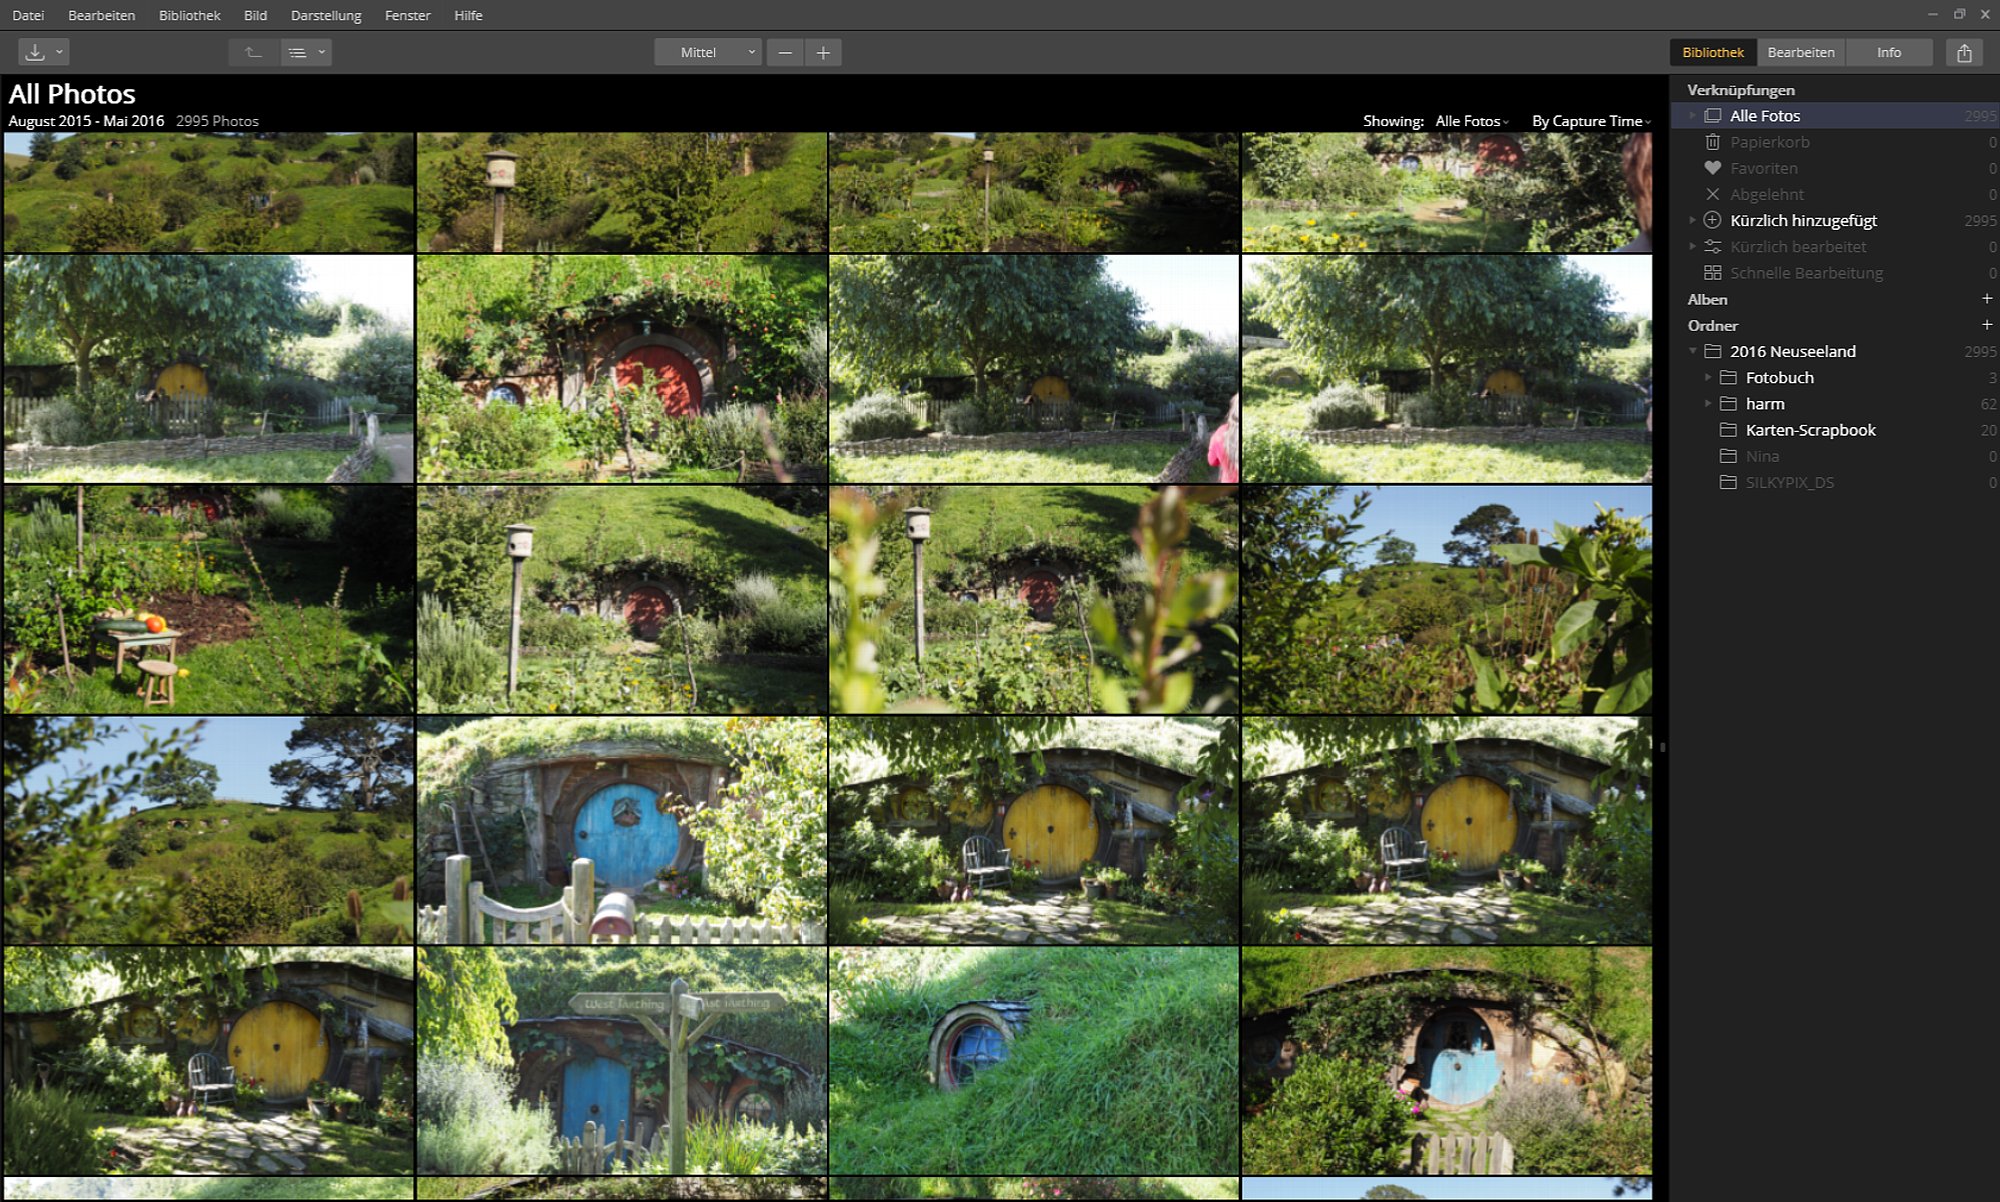Add a folder via Ordner plus
Screen dimensions: 2000x1202
1986,325
